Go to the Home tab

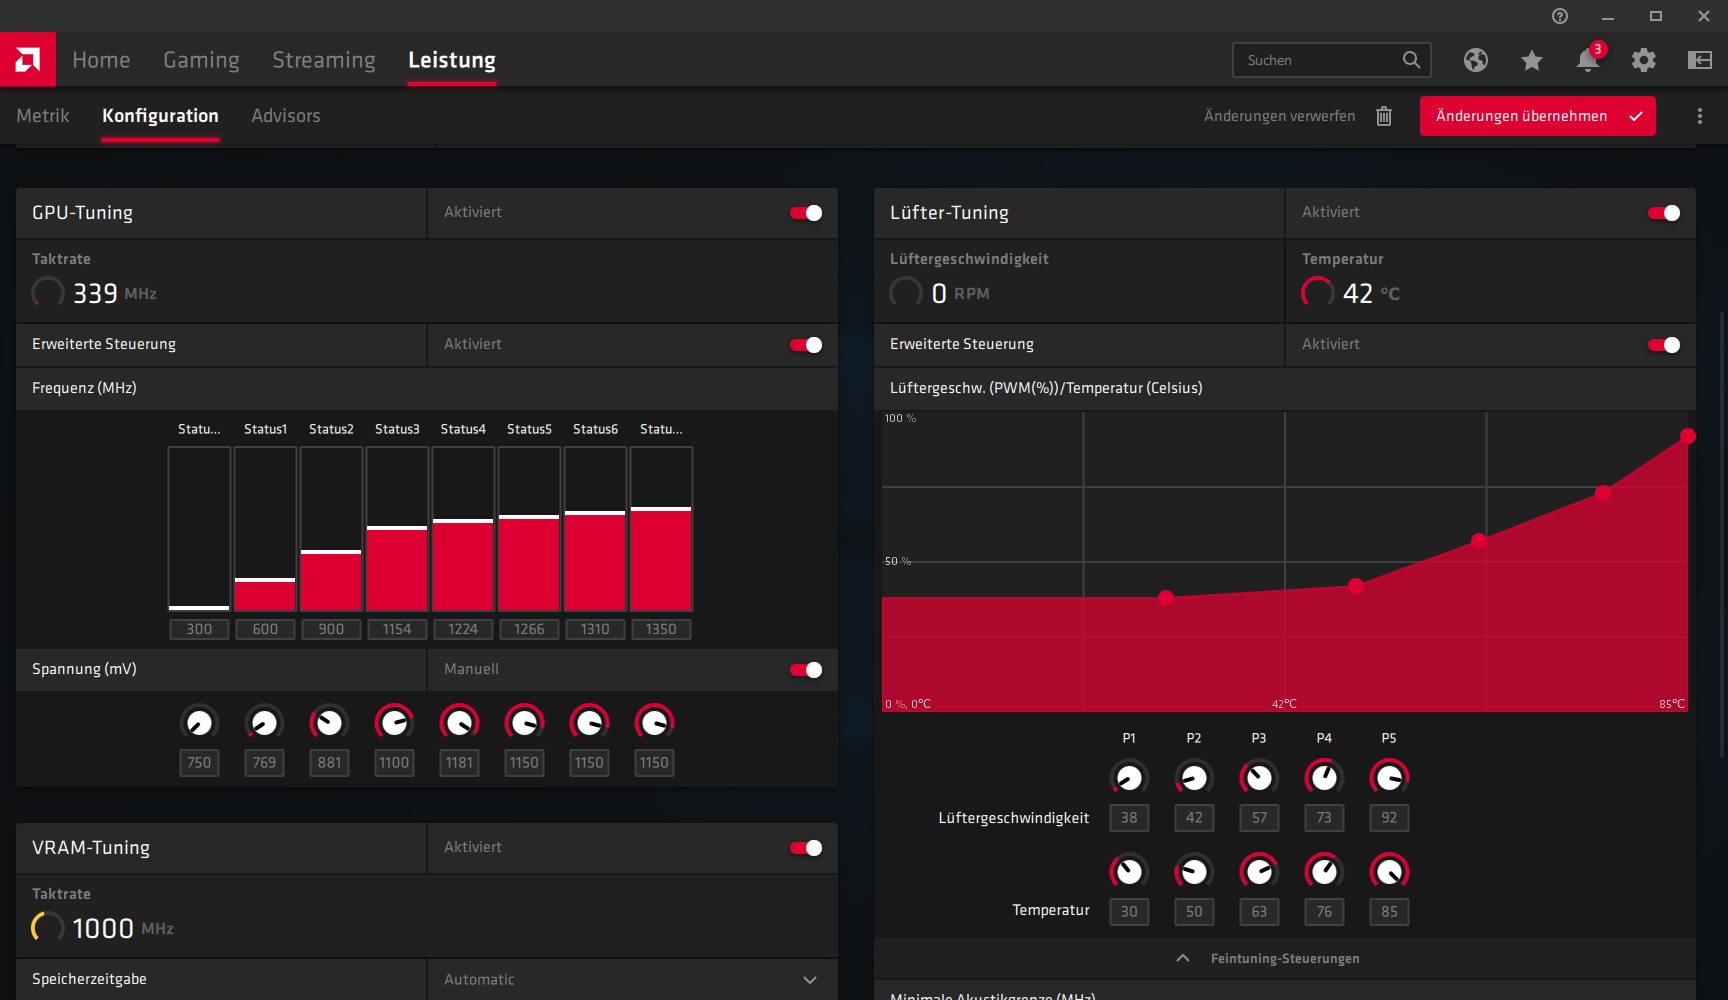(x=101, y=60)
